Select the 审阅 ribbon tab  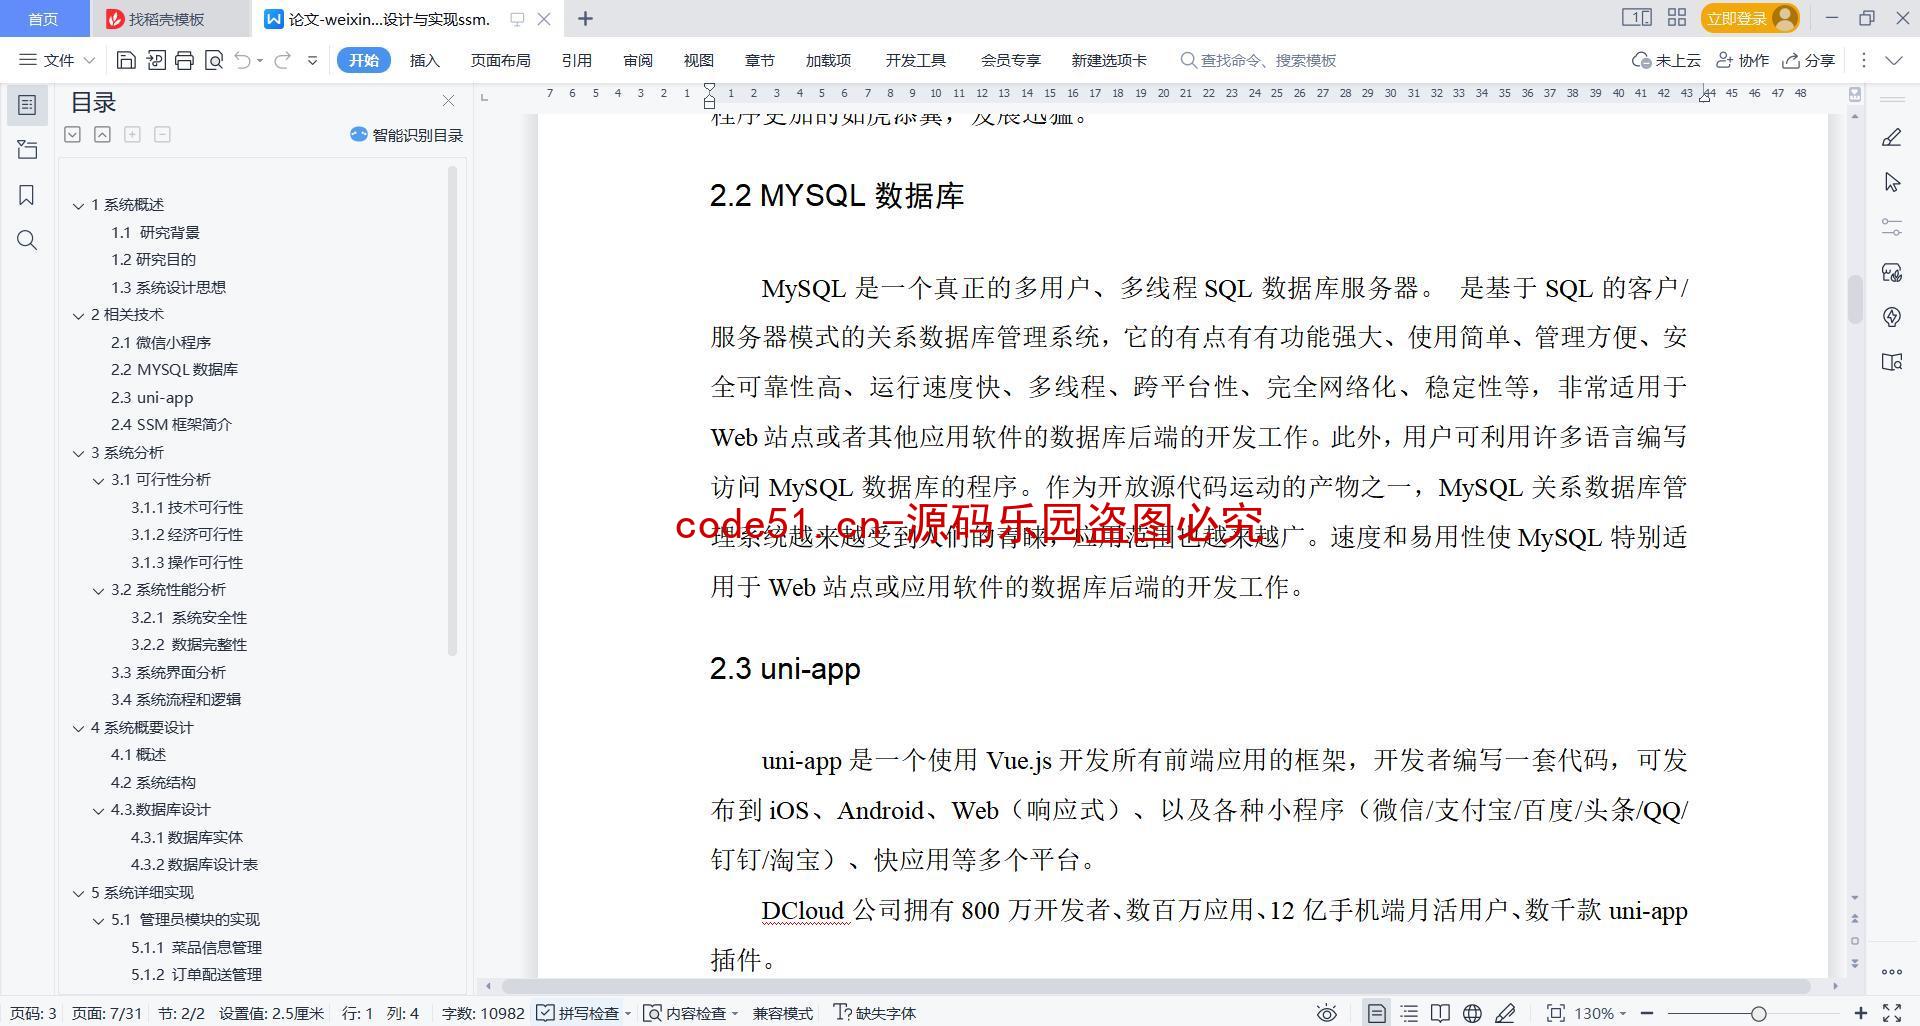(638, 60)
